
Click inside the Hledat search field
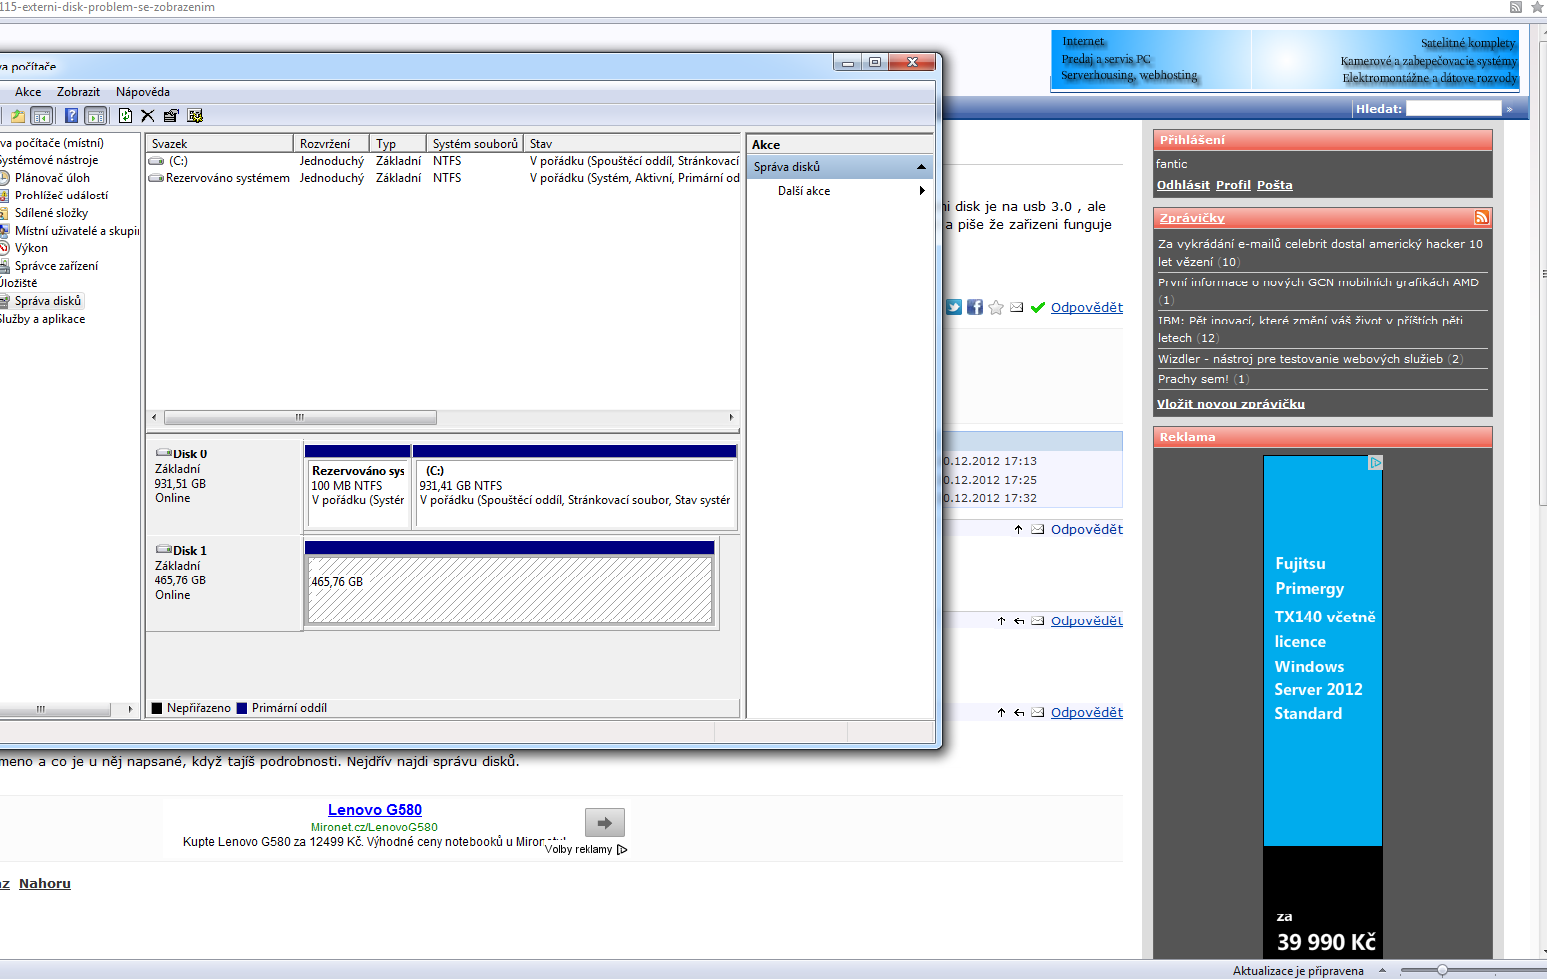click(1454, 108)
